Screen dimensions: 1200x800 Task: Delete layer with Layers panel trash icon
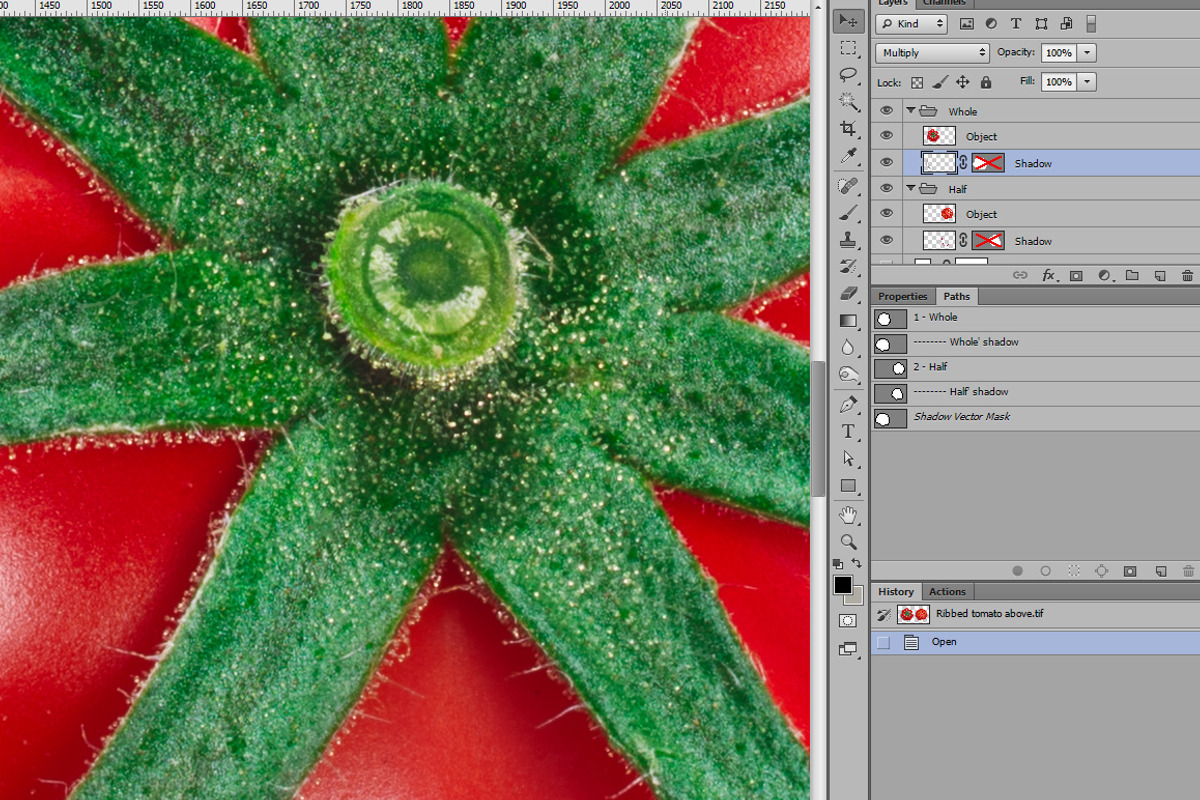(1187, 275)
